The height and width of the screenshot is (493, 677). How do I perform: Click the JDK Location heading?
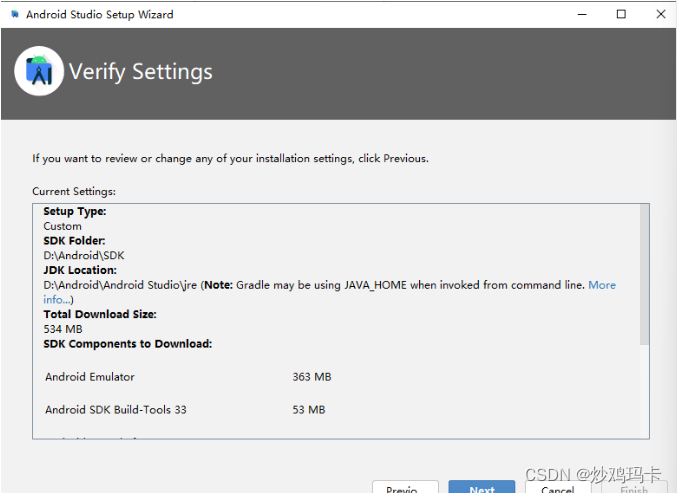tap(80, 270)
